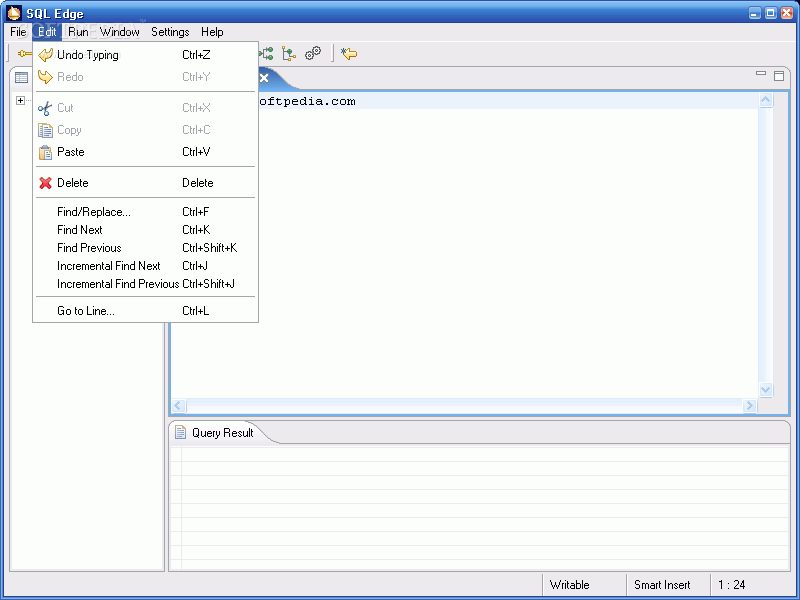Click the 1 : 24 cursor position indicator
This screenshot has width=800, height=600.
(x=731, y=585)
